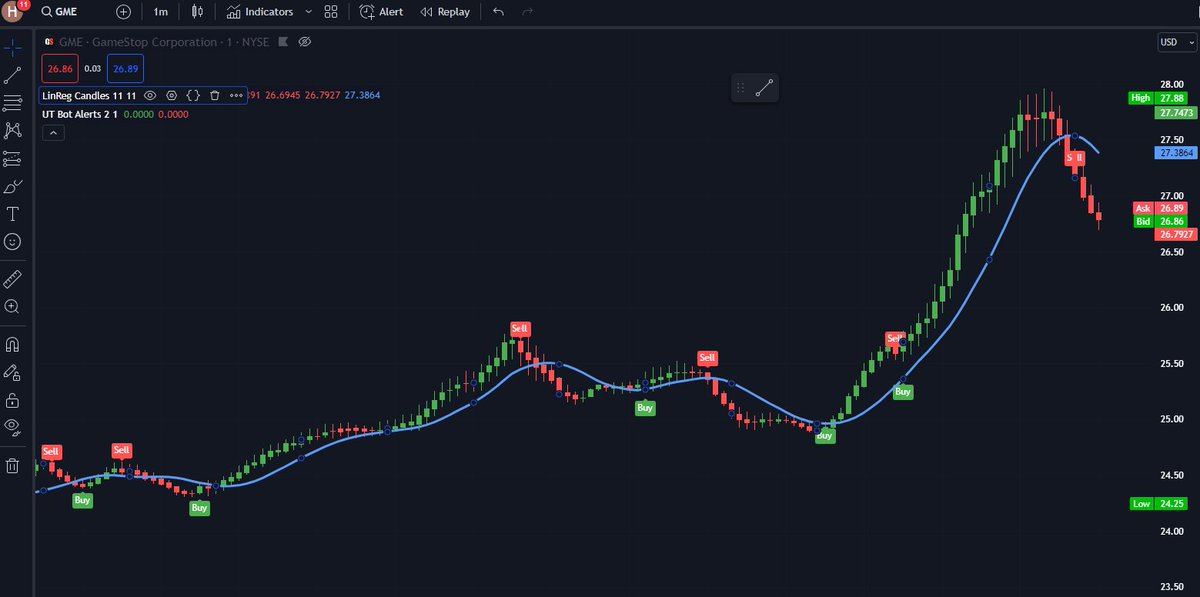
Task: Open the chart patterns tool
Action: [x=13, y=130]
